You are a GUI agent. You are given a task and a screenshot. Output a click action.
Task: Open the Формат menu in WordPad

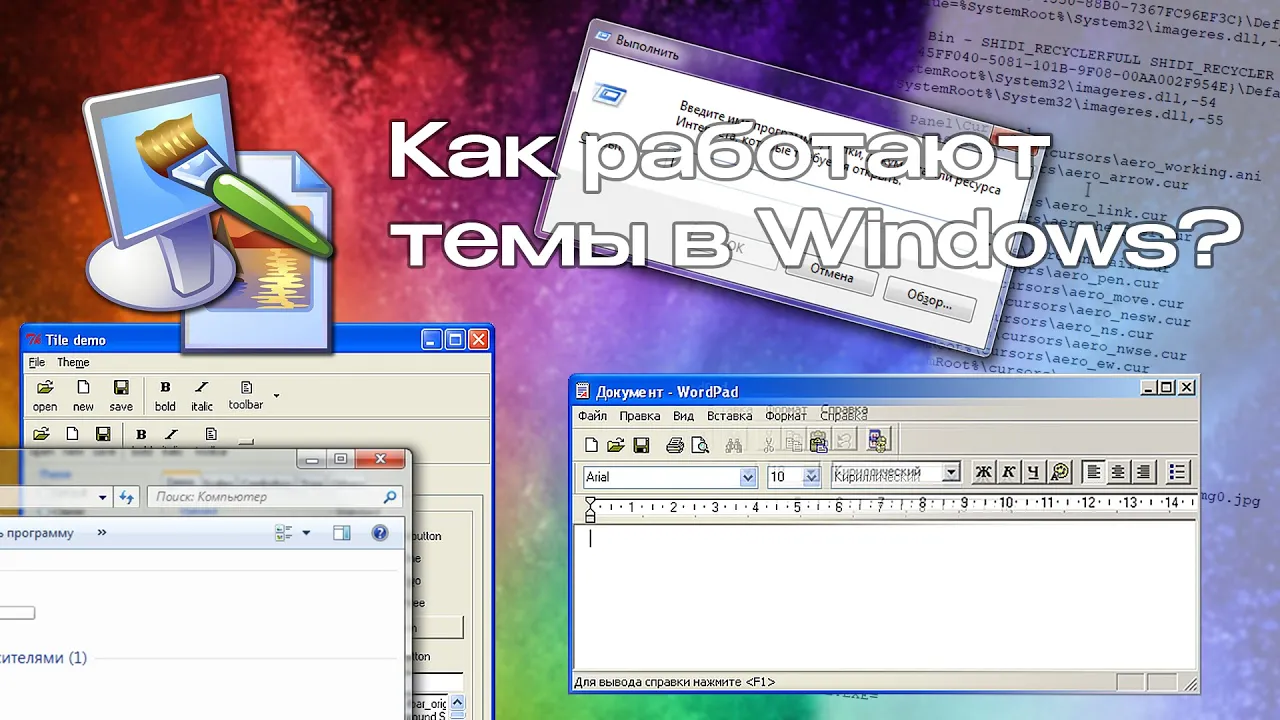pos(786,415)
